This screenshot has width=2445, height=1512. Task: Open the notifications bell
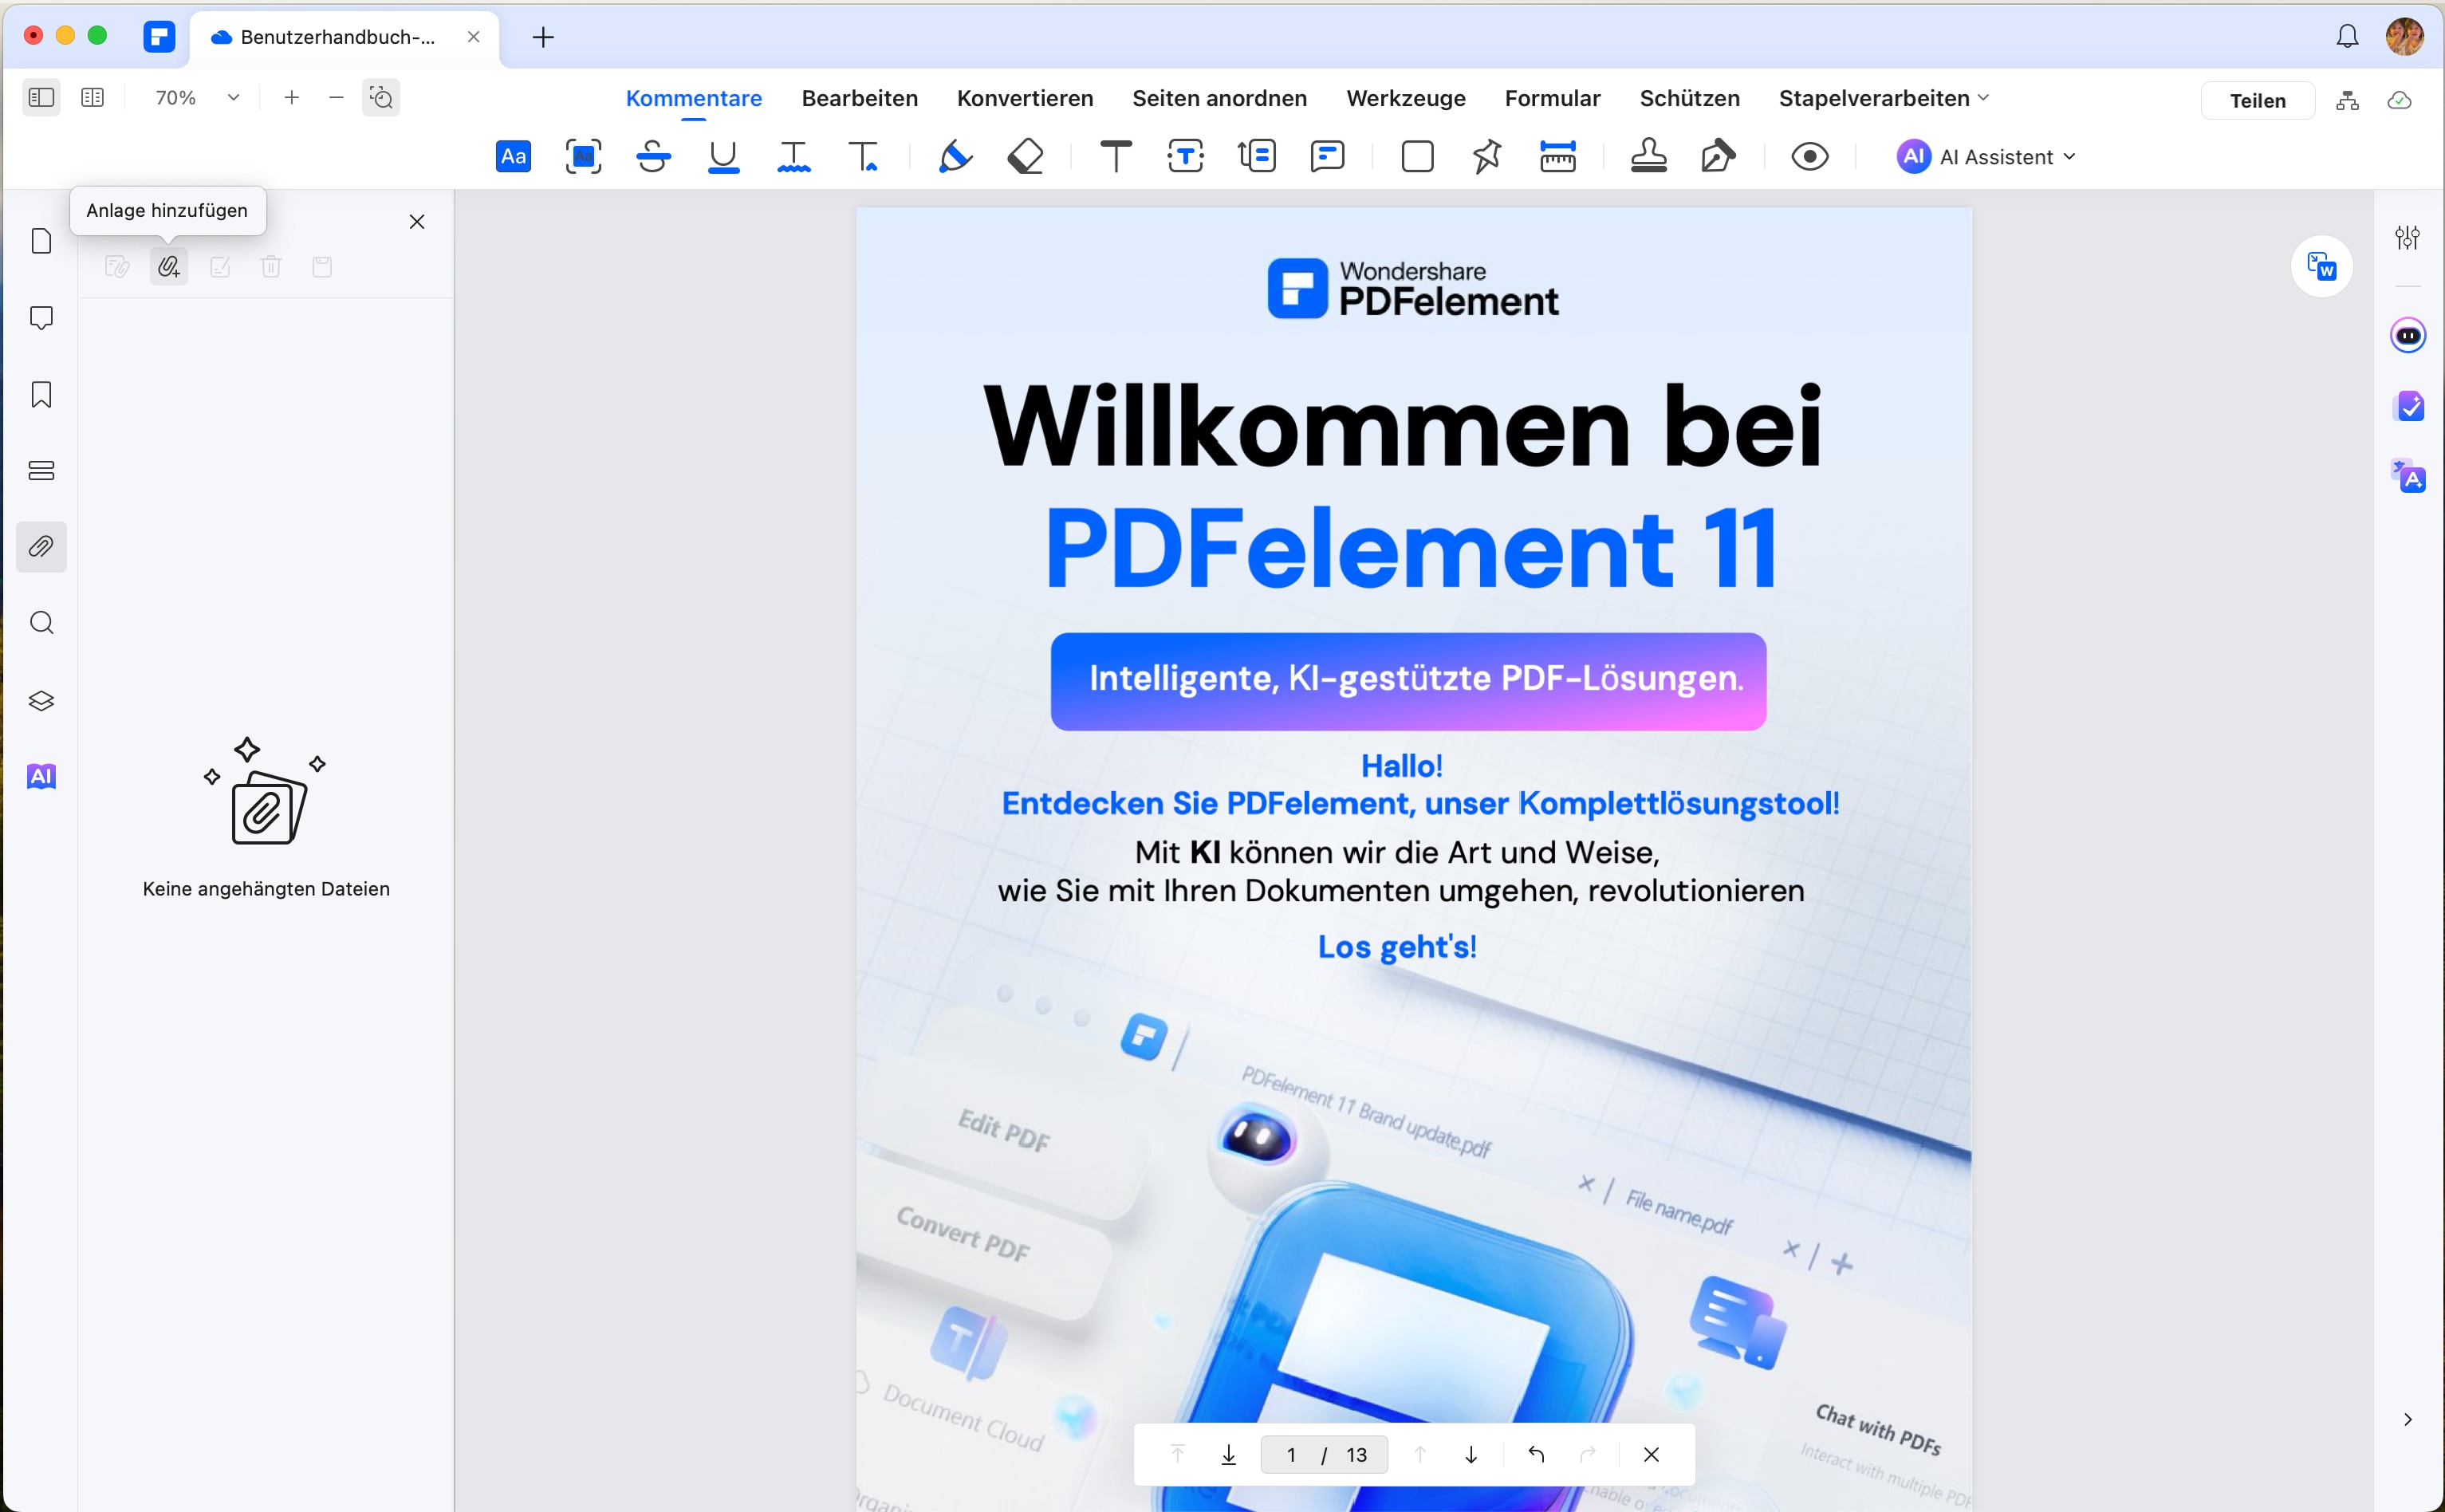click(2347, 37)
